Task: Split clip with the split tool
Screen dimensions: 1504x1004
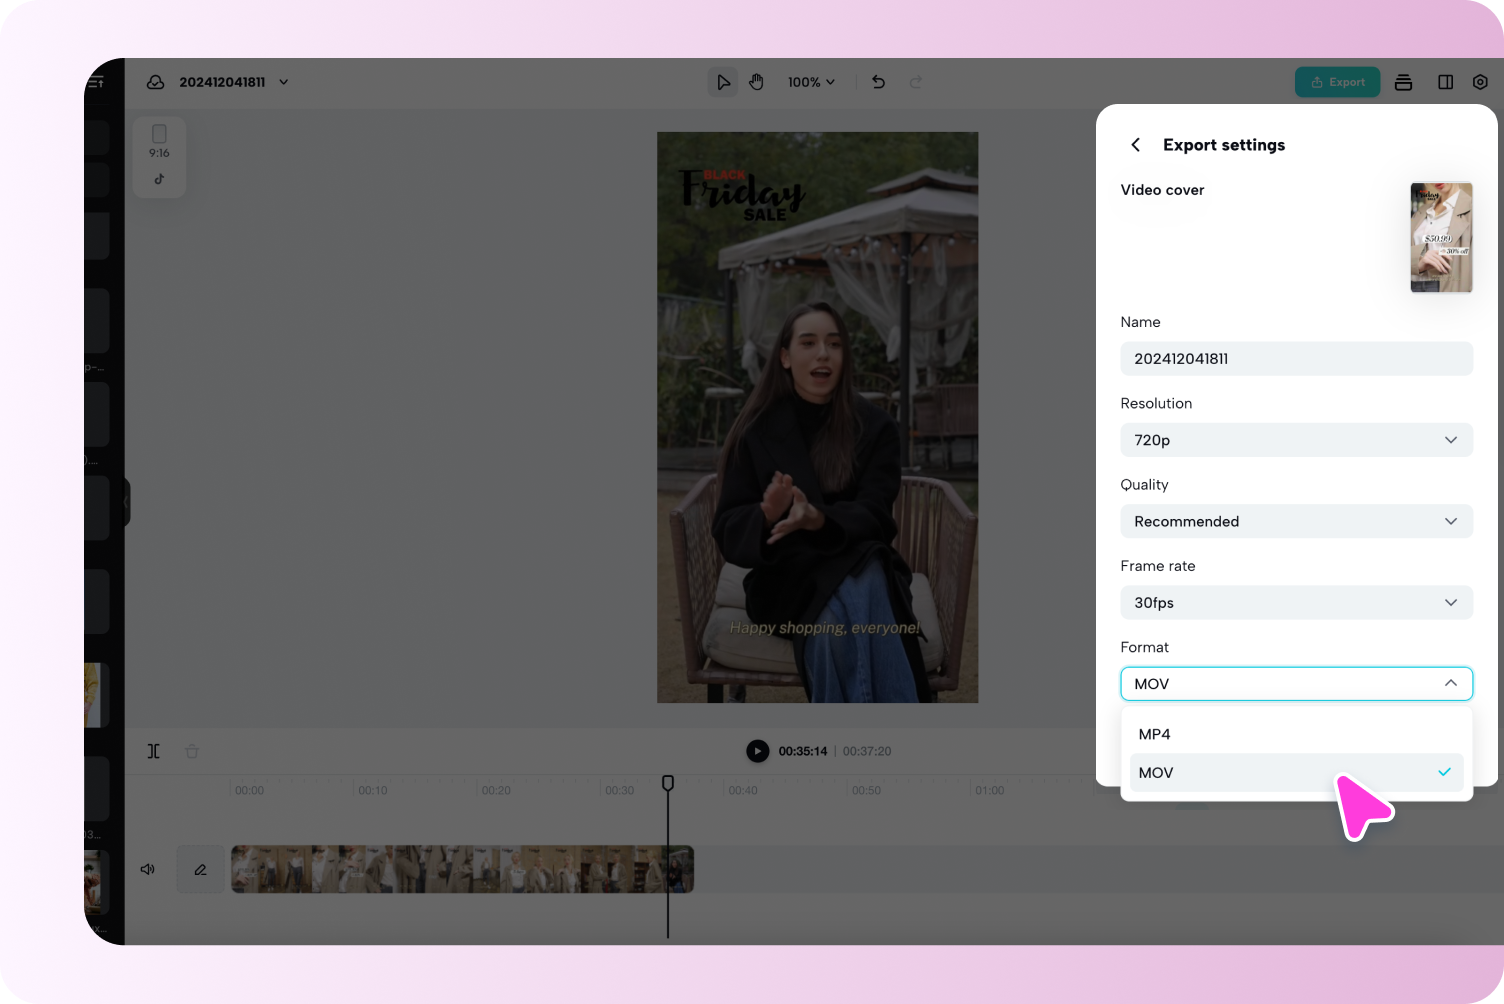Action: [x=154, y=751]
